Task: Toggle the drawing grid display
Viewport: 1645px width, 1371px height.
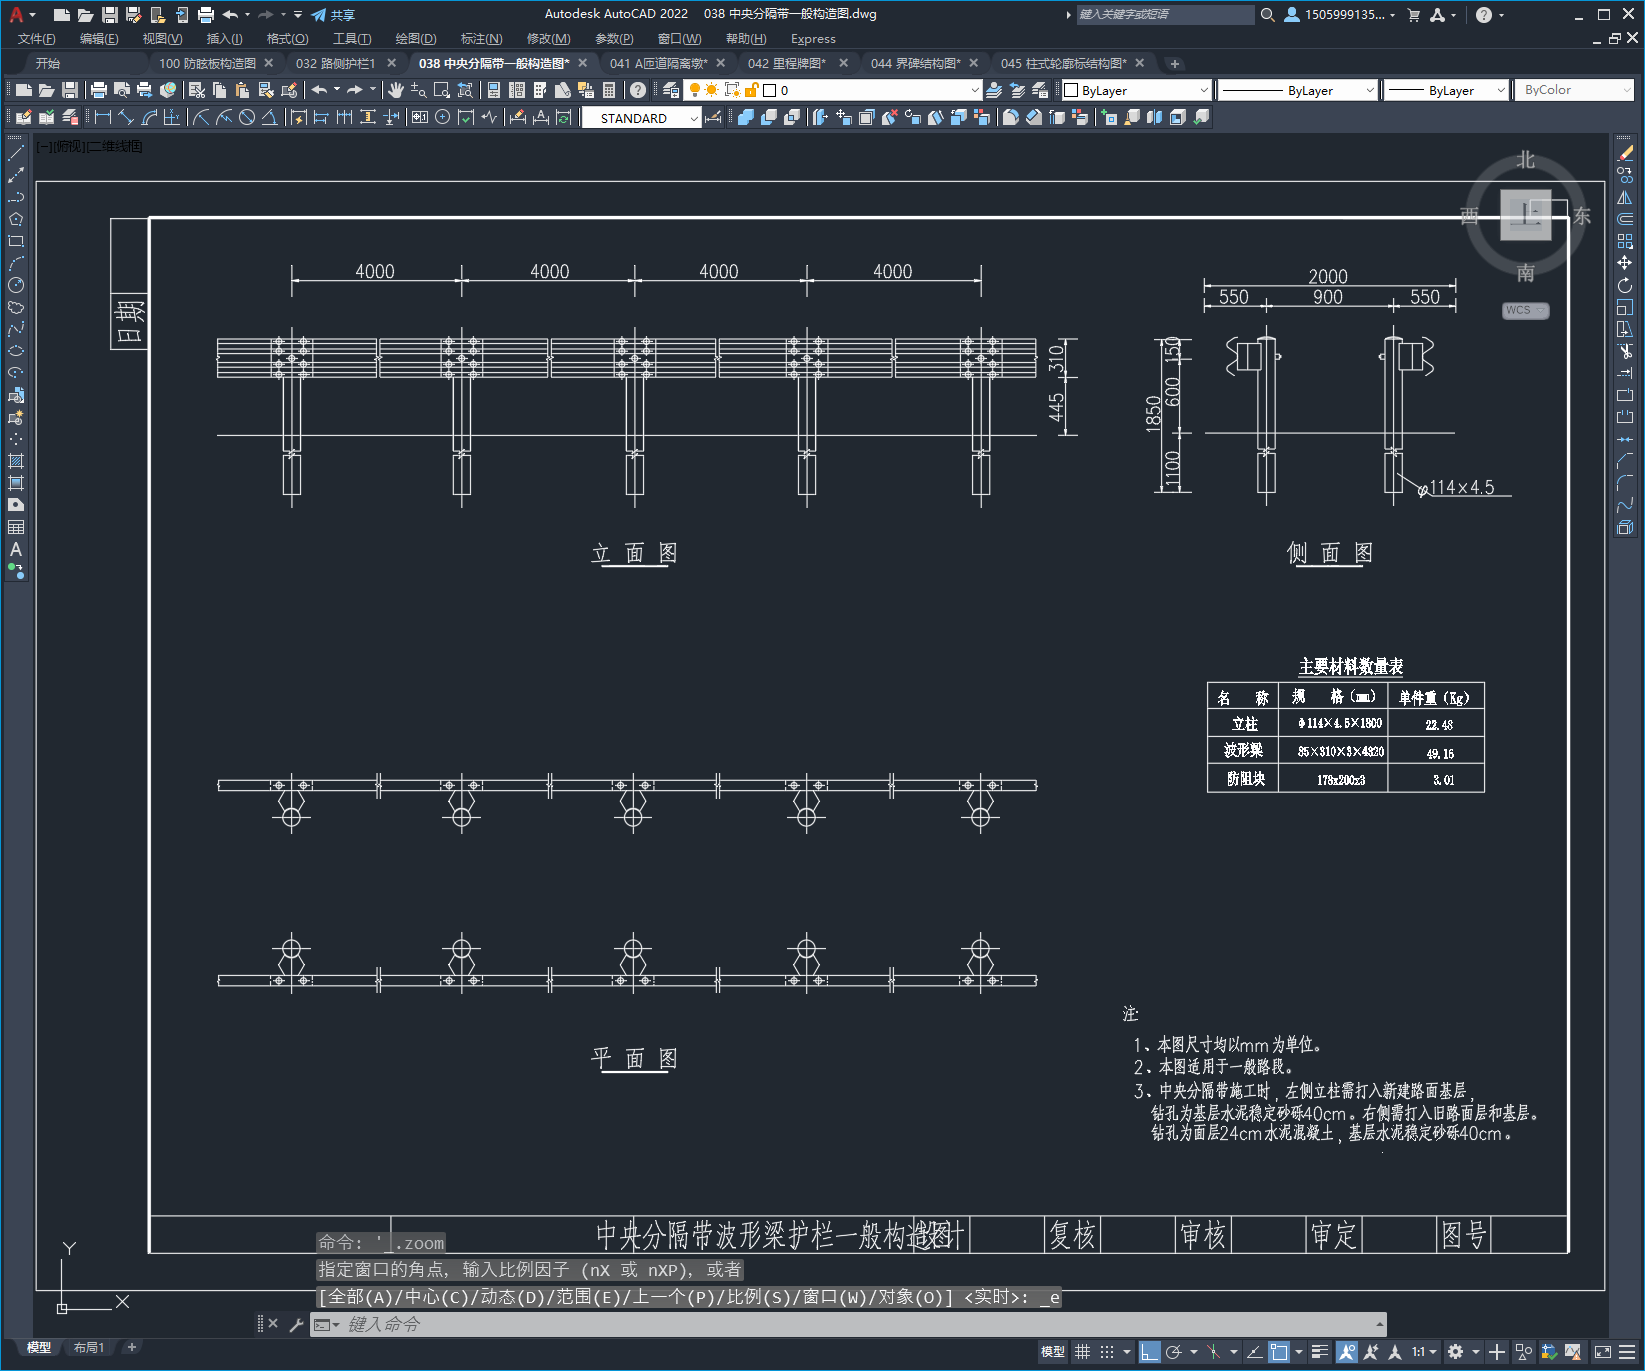Action: 1083,1352
